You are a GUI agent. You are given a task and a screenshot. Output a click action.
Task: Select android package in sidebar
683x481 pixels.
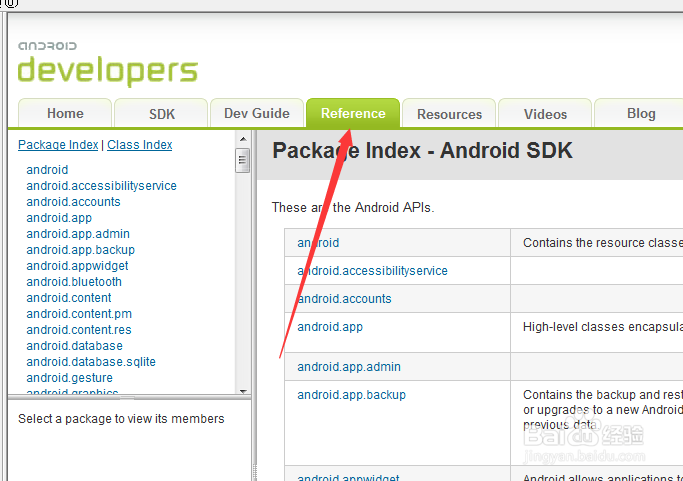click(x=47, y=169)
